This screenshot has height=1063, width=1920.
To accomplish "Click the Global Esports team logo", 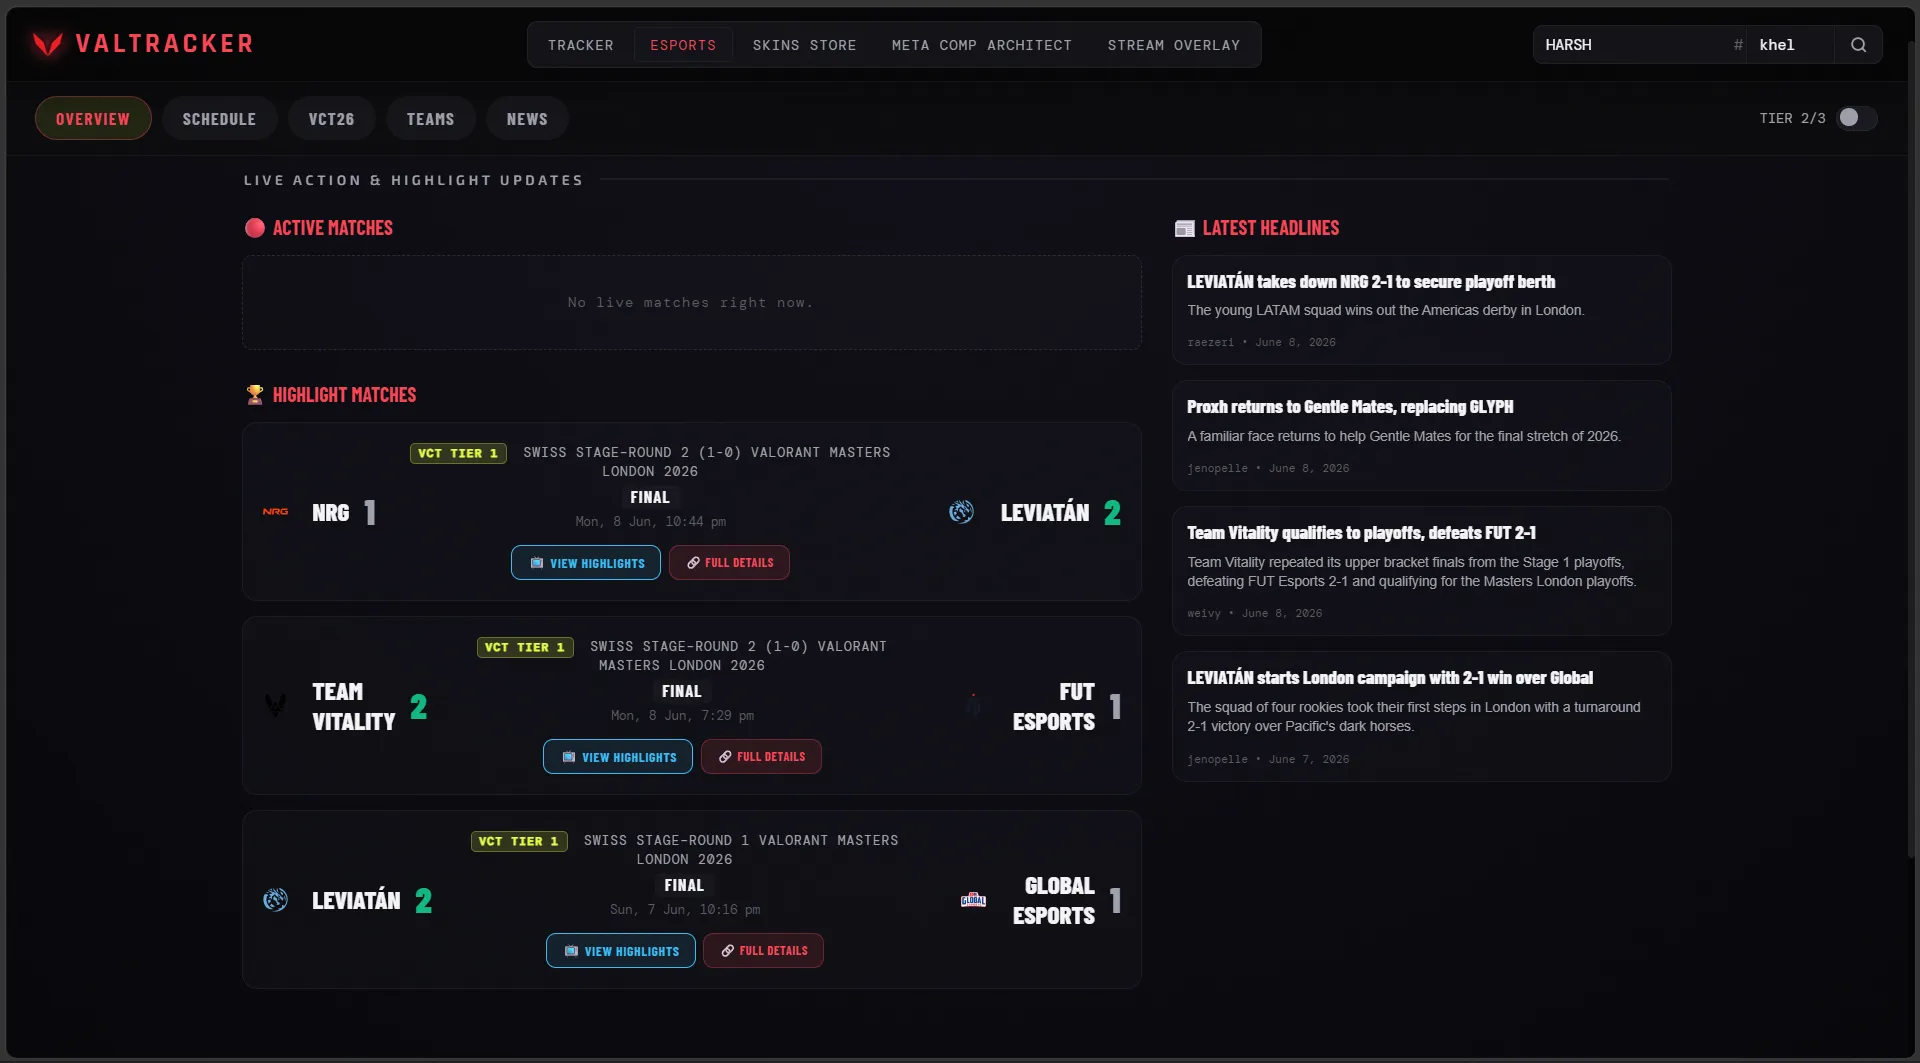I will click(973, 900).
